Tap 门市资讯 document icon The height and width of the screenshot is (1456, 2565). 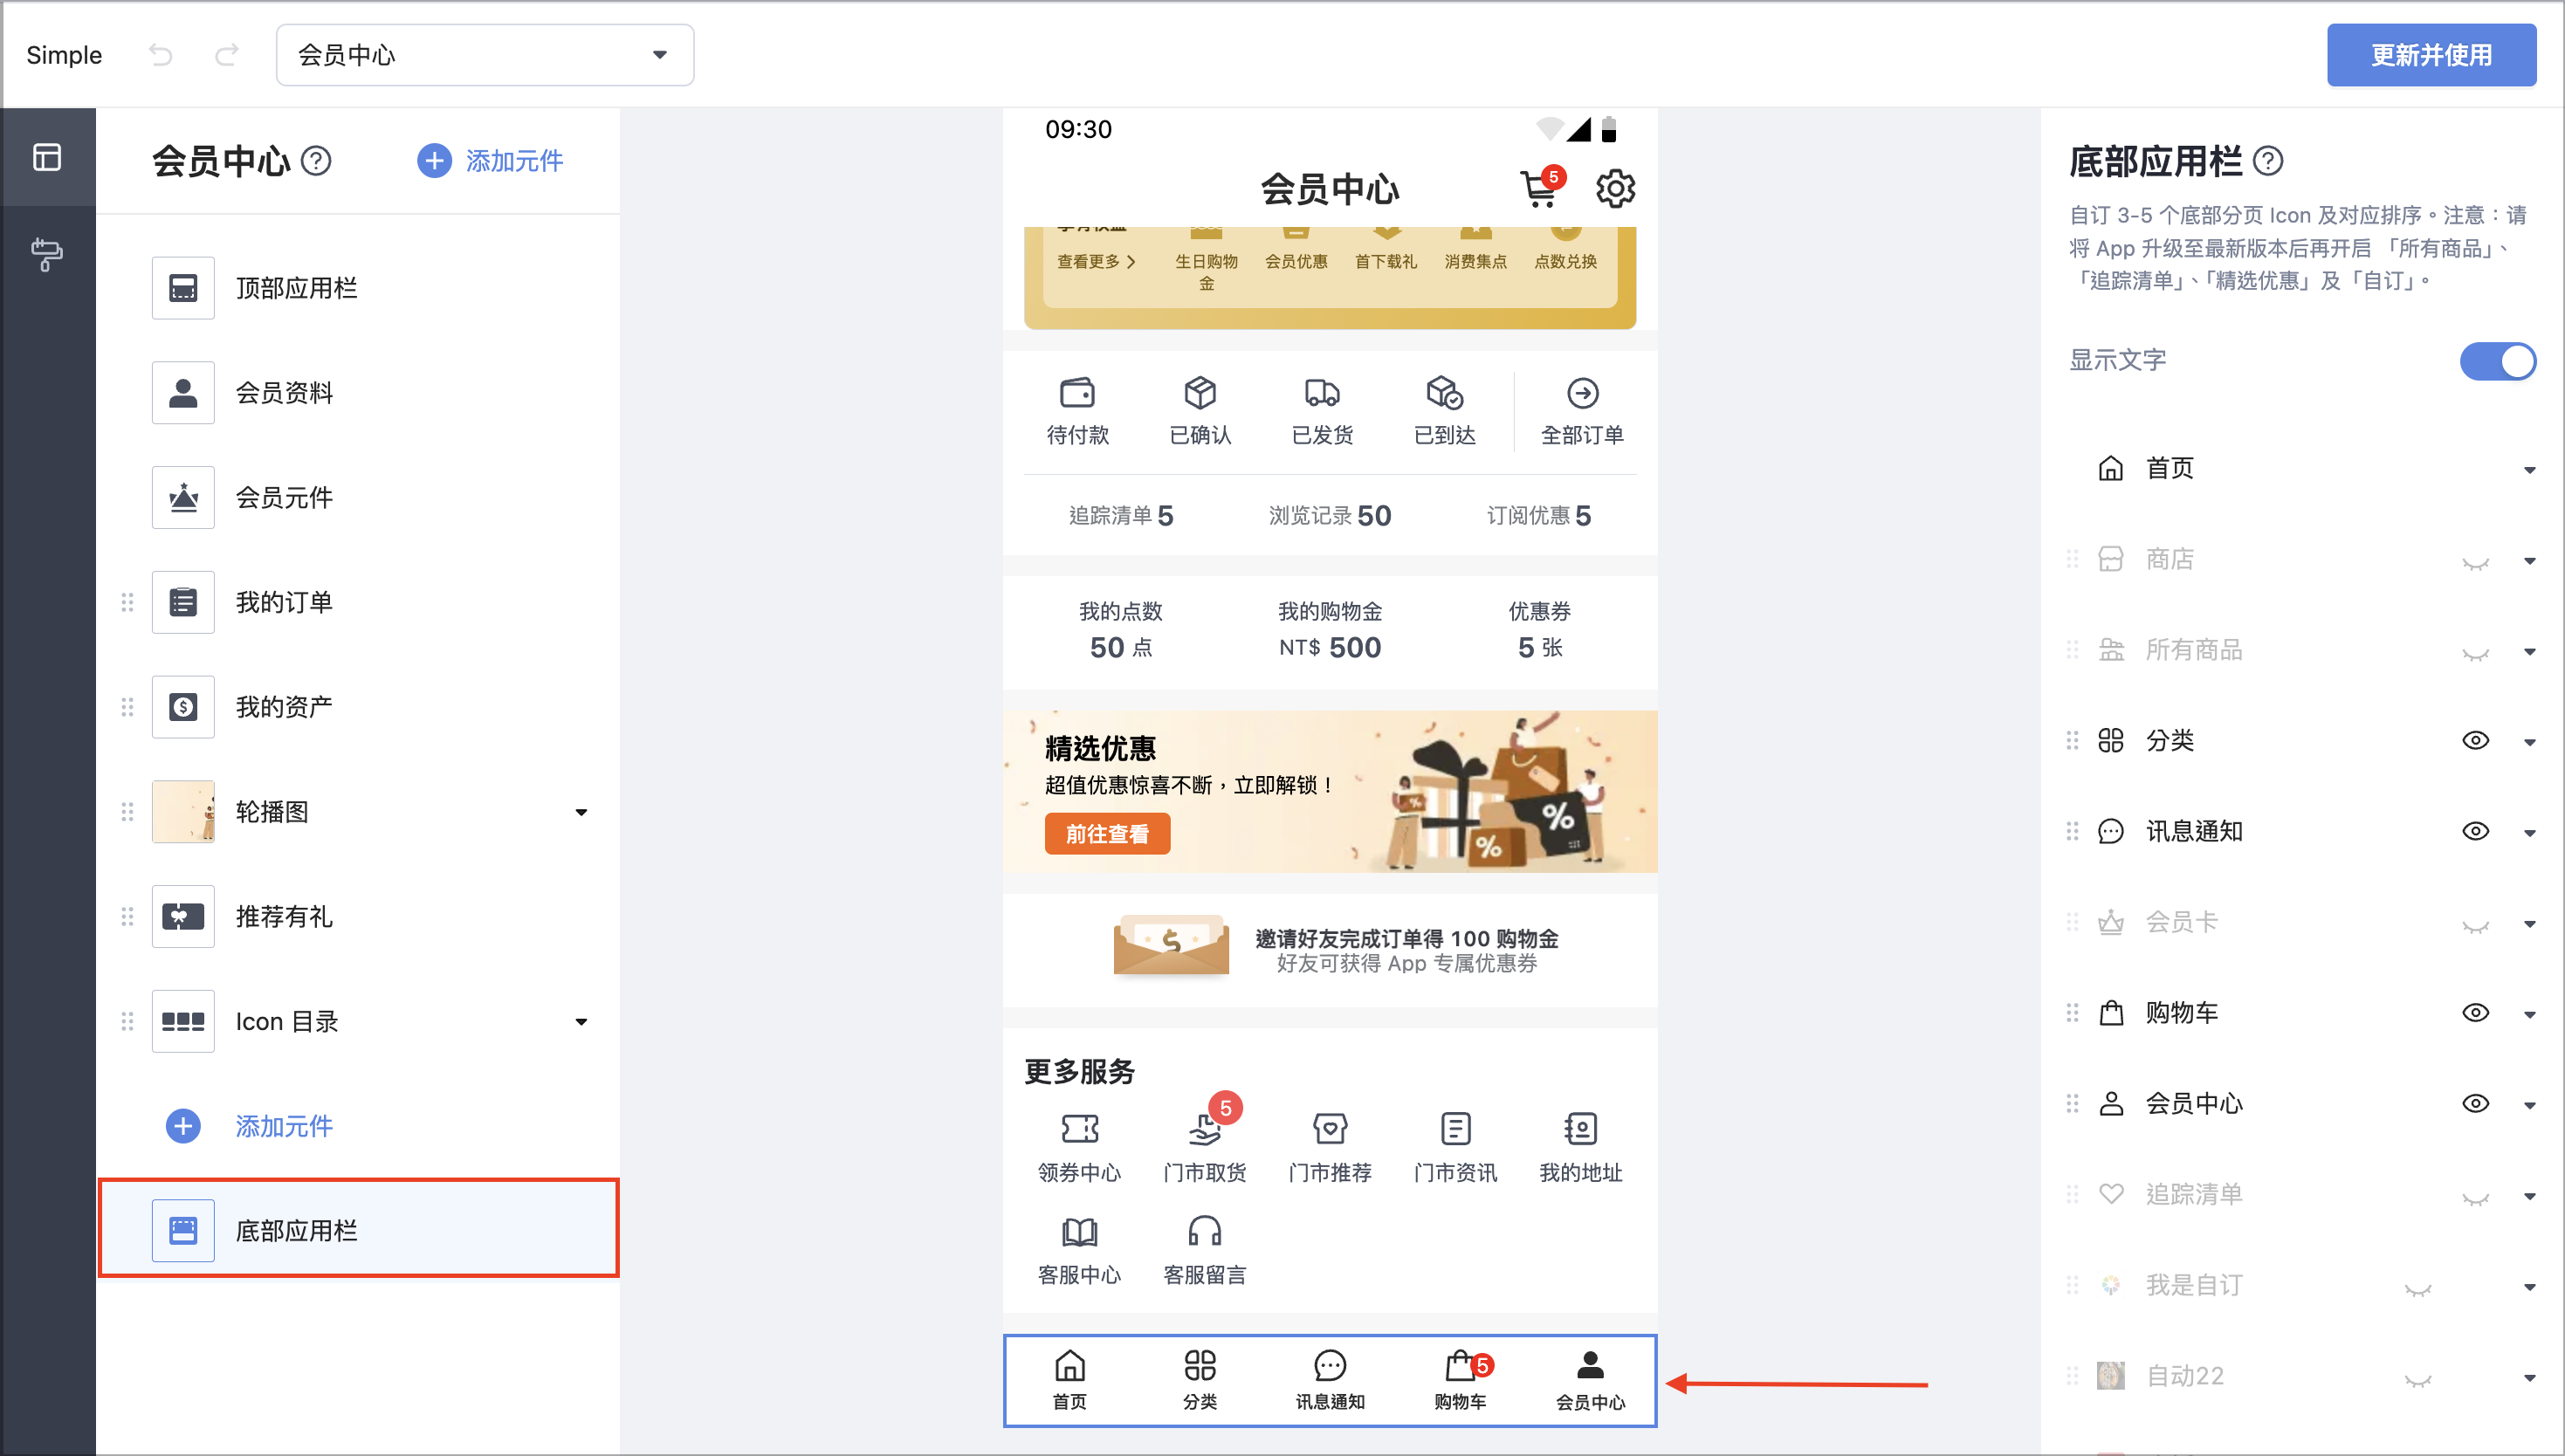coord(1455,1128)
